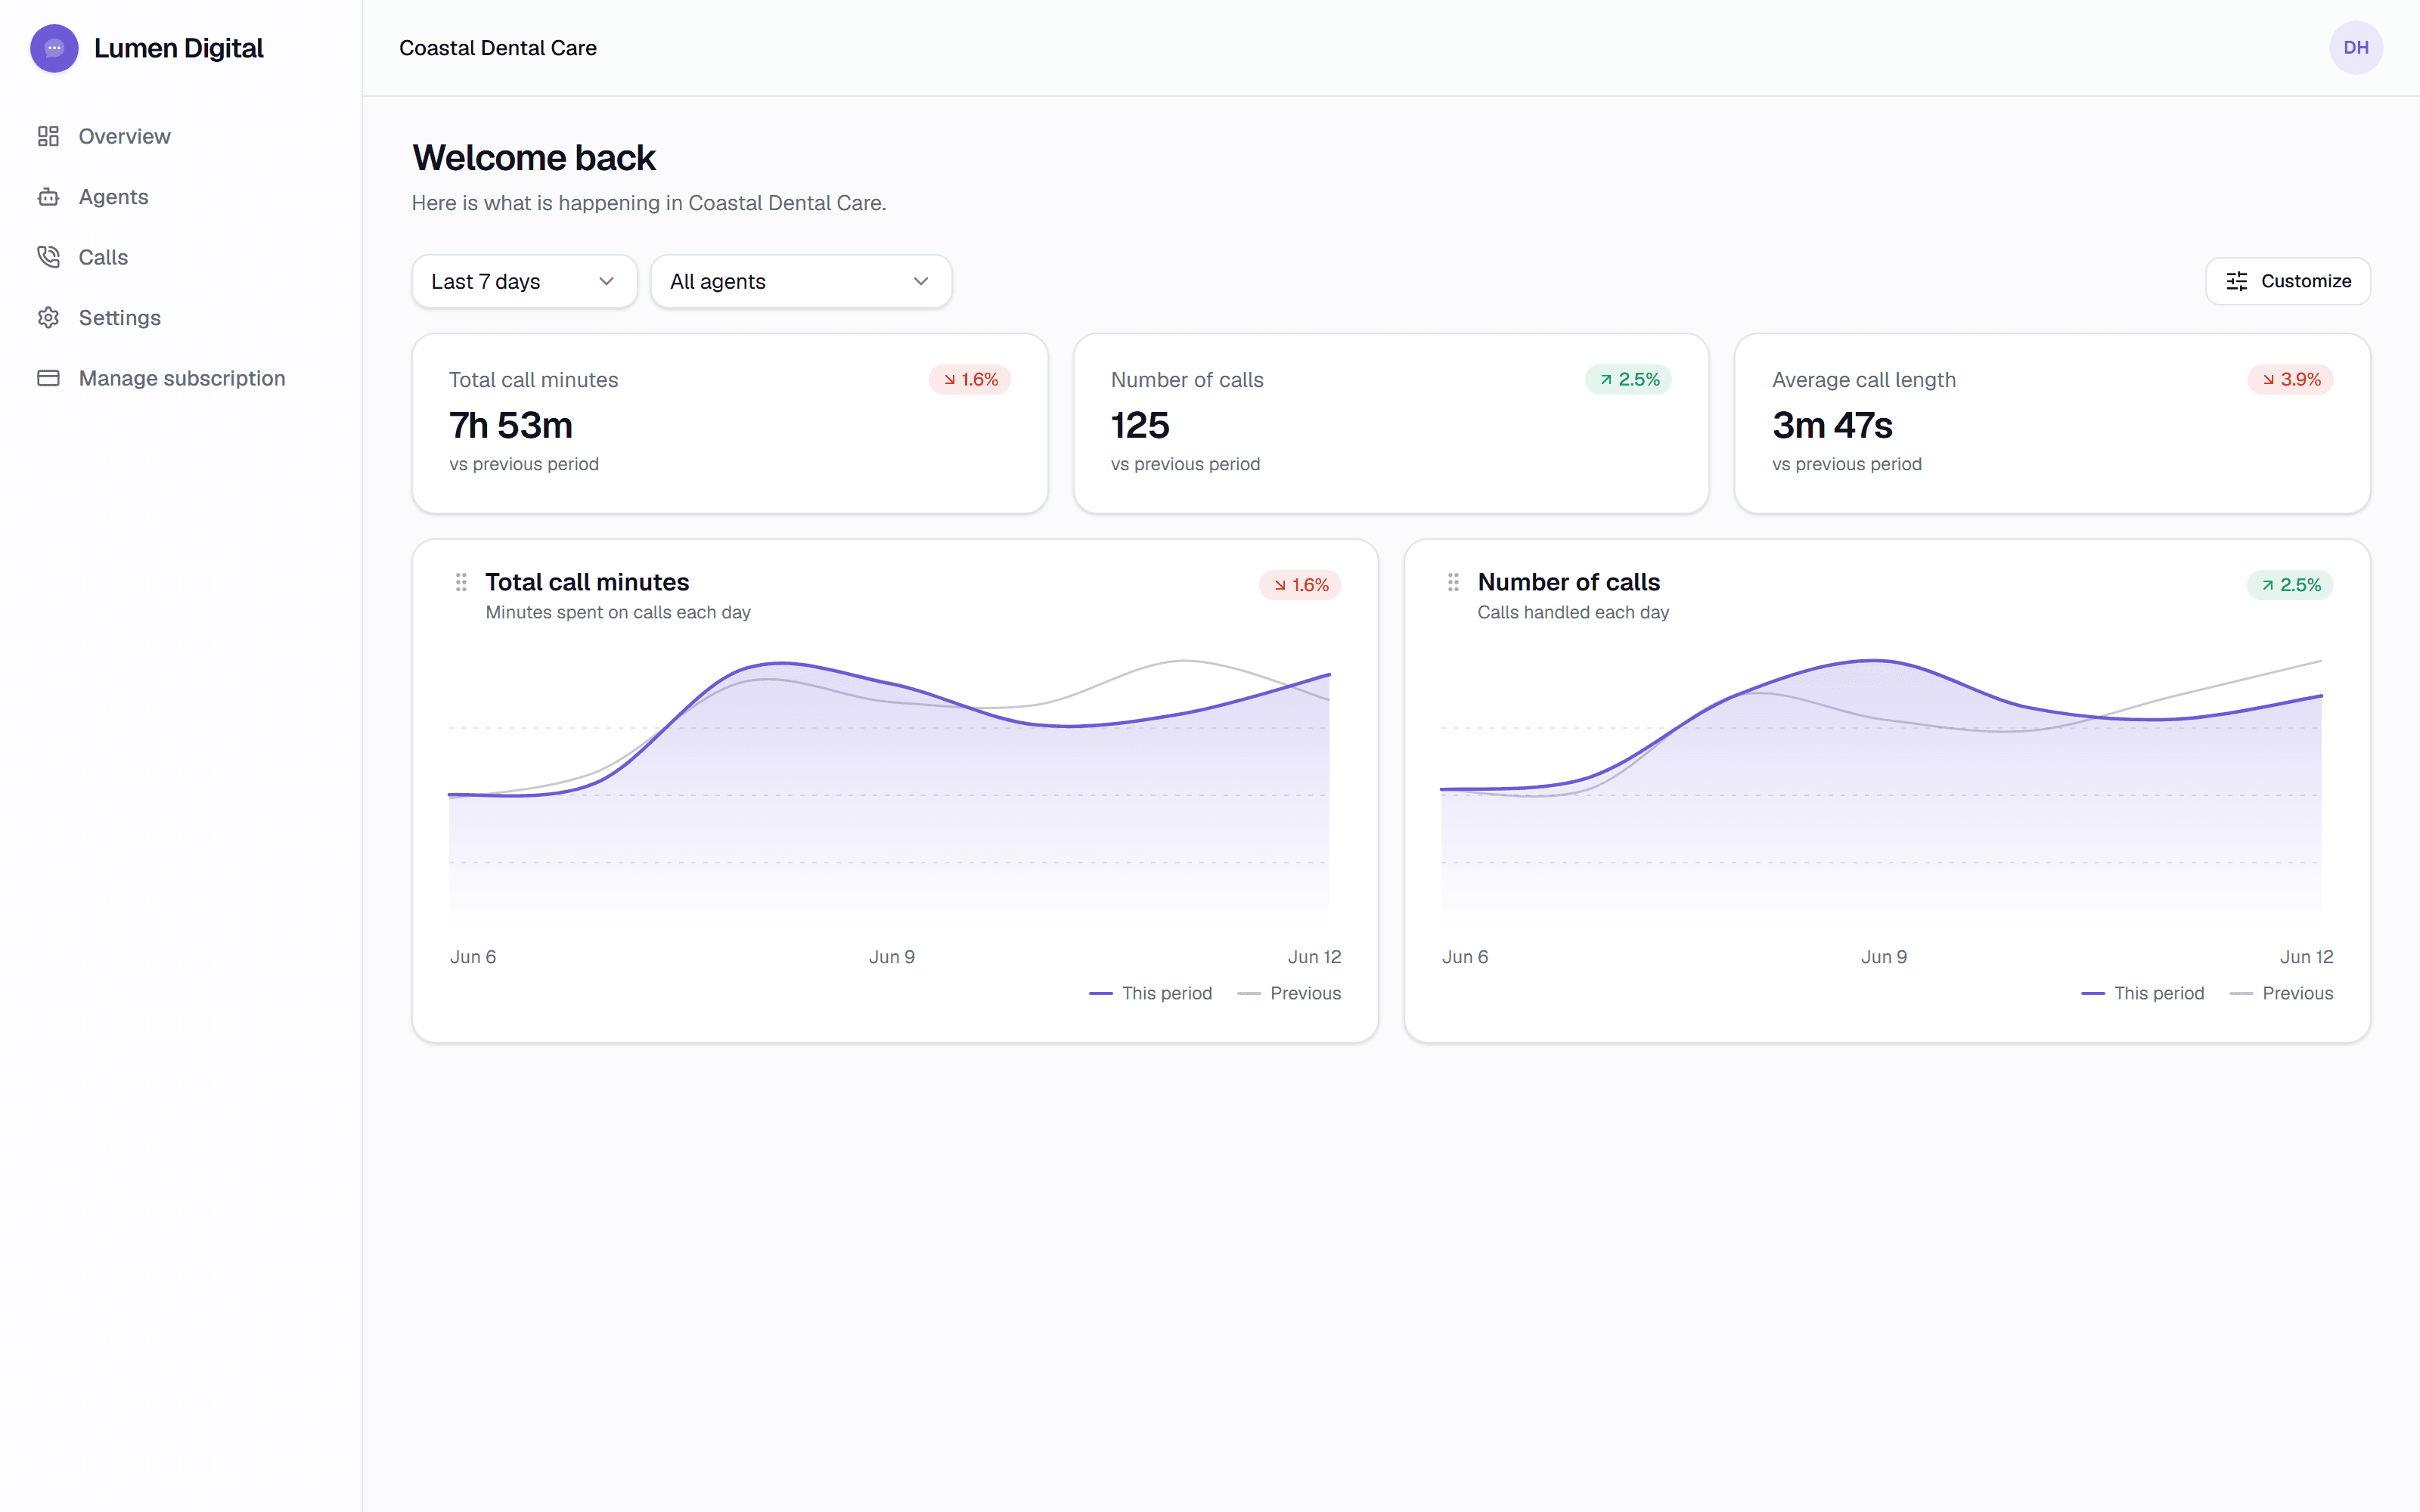Grab the Number of calls chart drag handle
Viewport: 2420px width, 1512px height.
pyautogui.click(x=1453, y=582)
